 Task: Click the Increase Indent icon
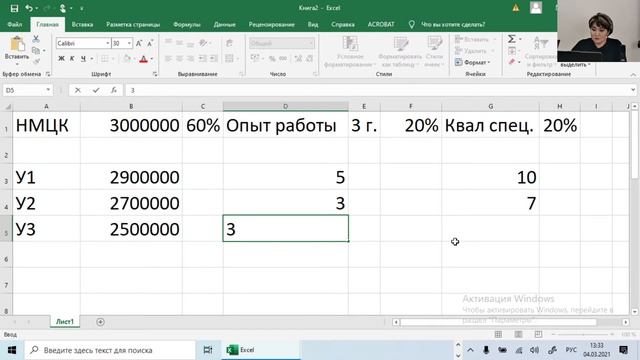click(214, 59)
